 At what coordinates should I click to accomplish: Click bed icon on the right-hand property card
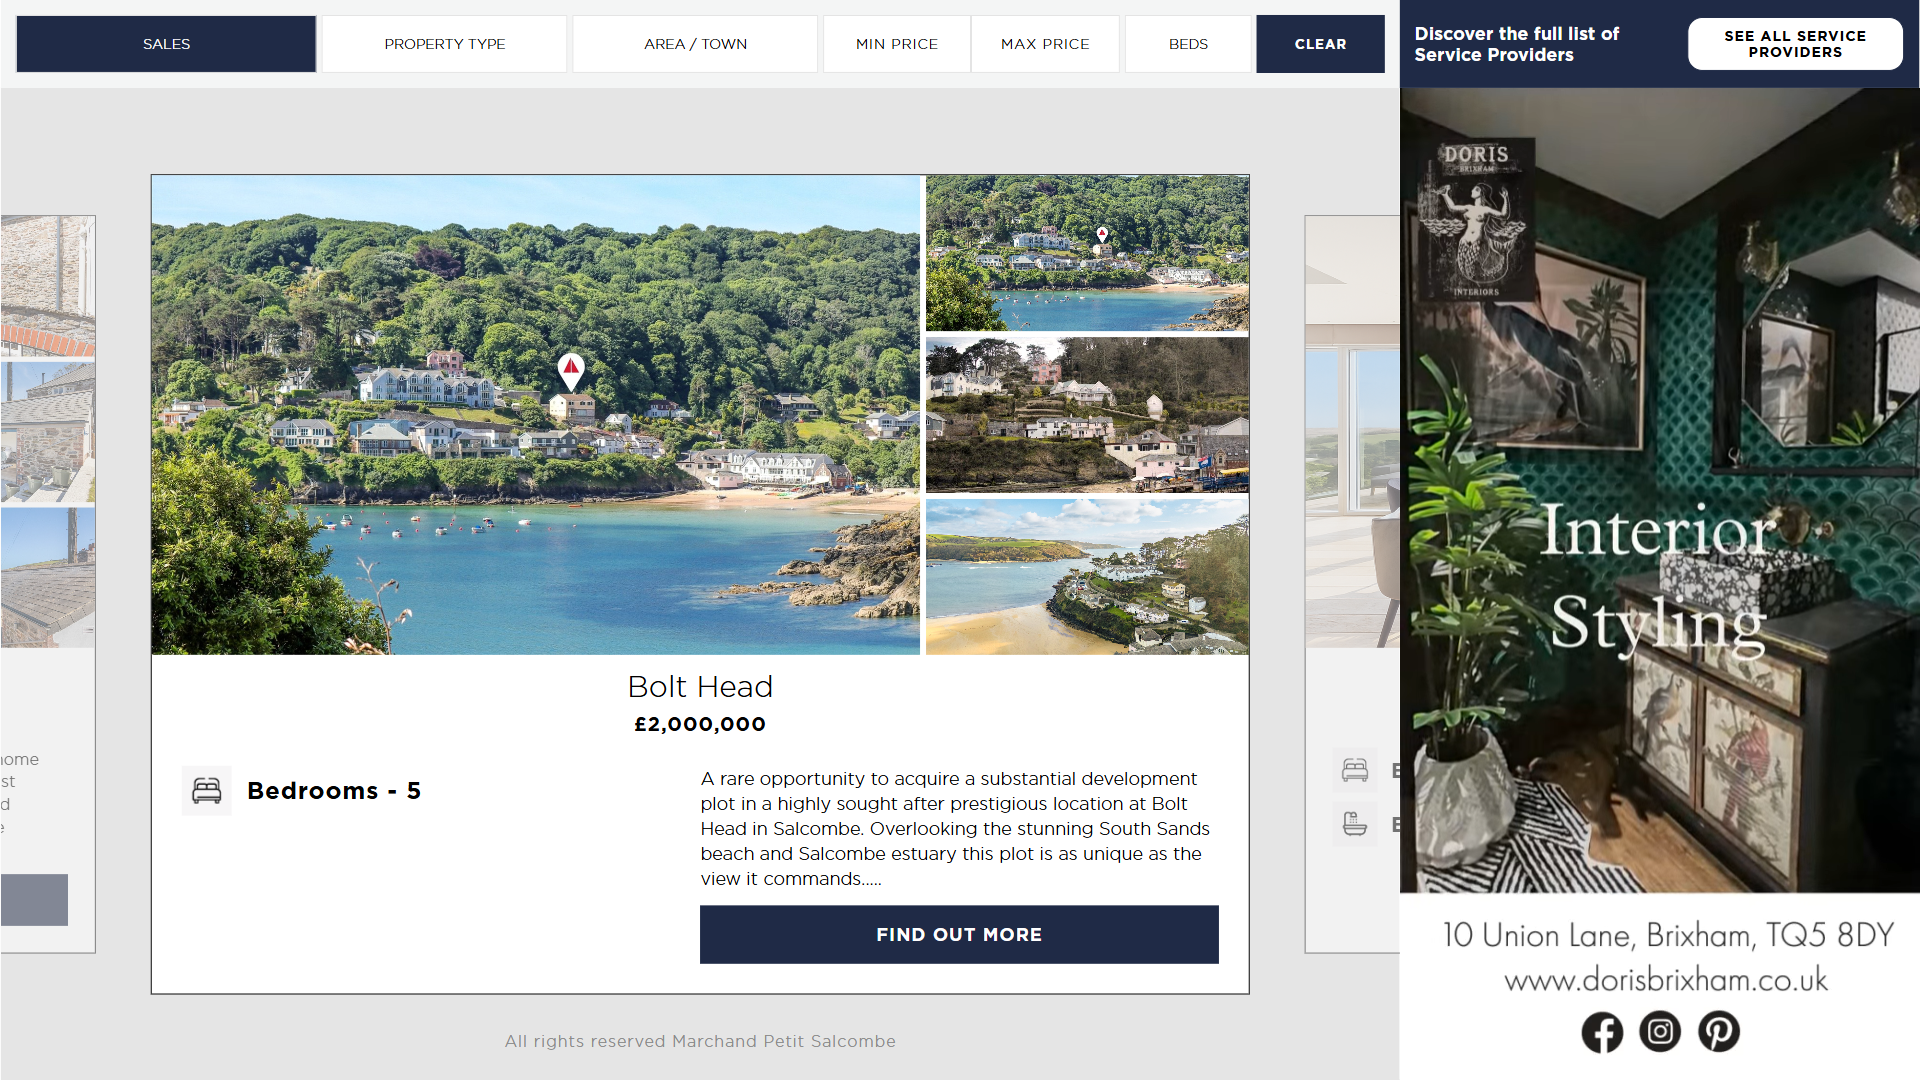1355,770
